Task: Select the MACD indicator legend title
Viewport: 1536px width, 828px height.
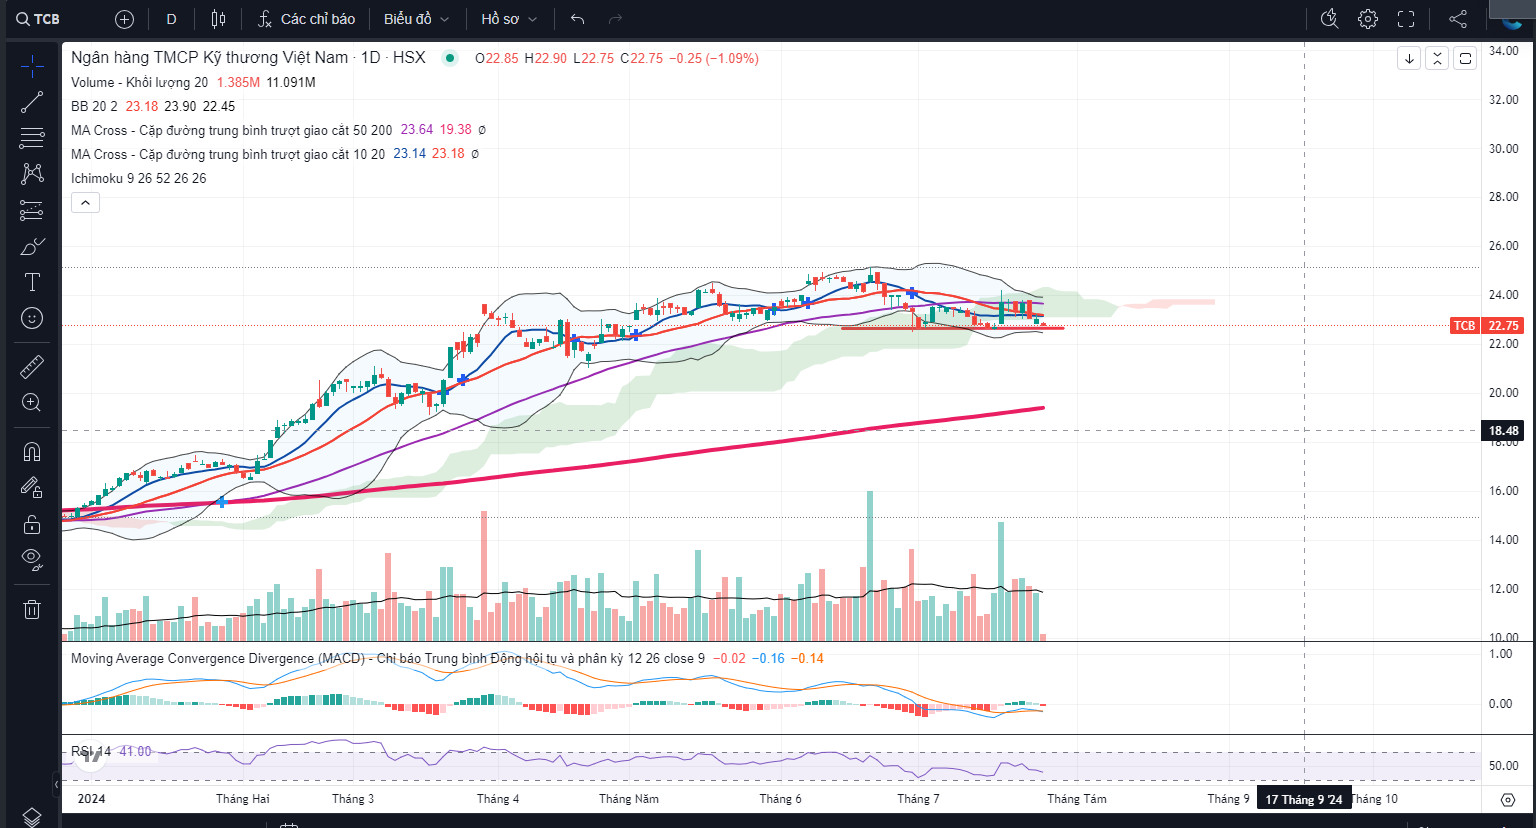Action: click(387, 658)
